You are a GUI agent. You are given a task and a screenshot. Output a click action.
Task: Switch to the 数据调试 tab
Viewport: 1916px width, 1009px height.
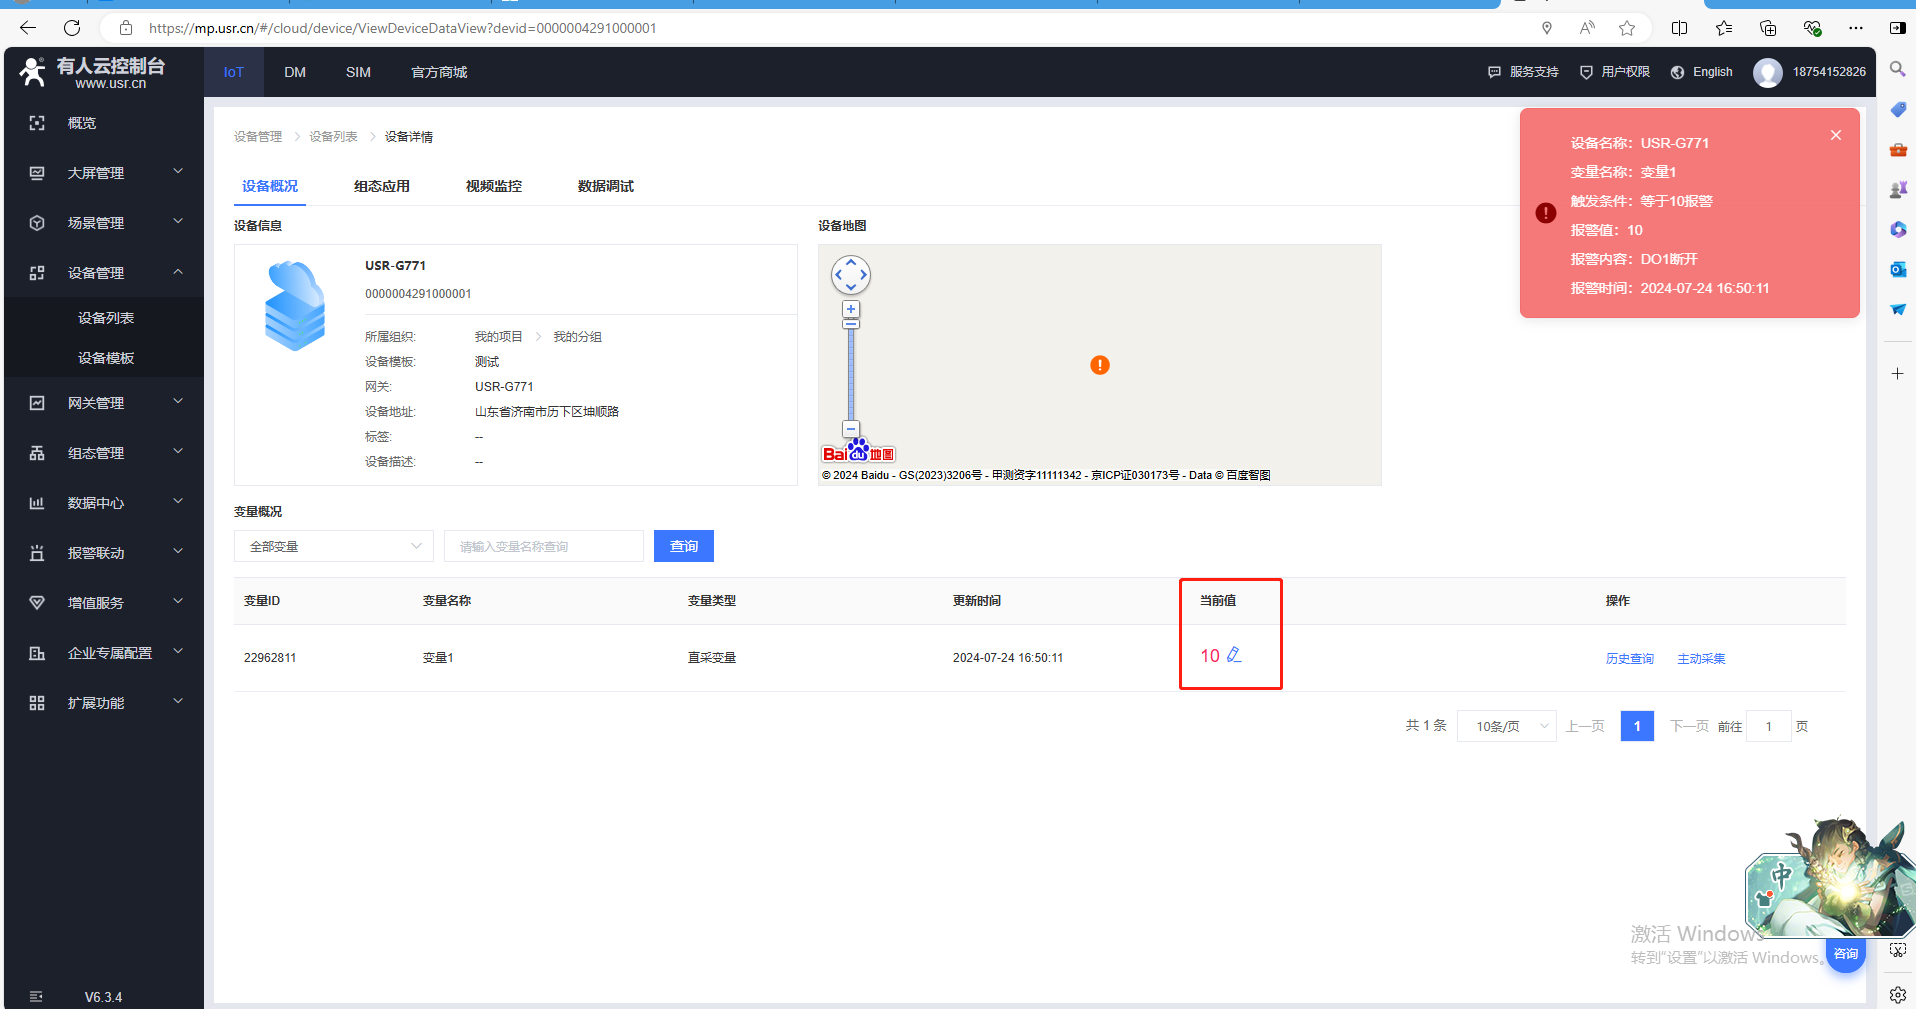click(605, 186)
